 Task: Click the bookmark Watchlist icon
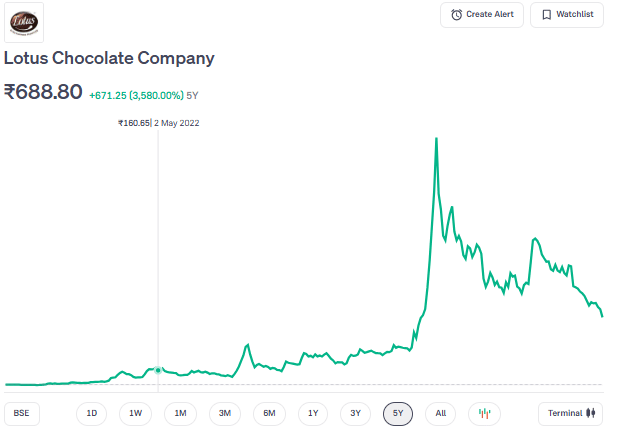pos(546,15)
